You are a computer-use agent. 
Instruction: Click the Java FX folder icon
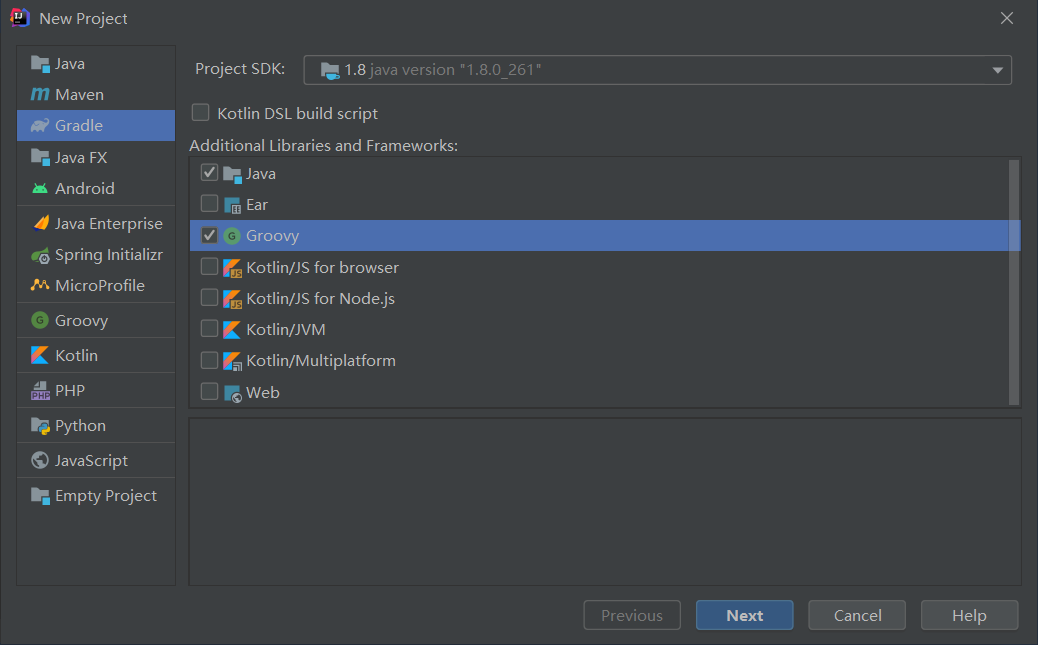coord(40,158)
